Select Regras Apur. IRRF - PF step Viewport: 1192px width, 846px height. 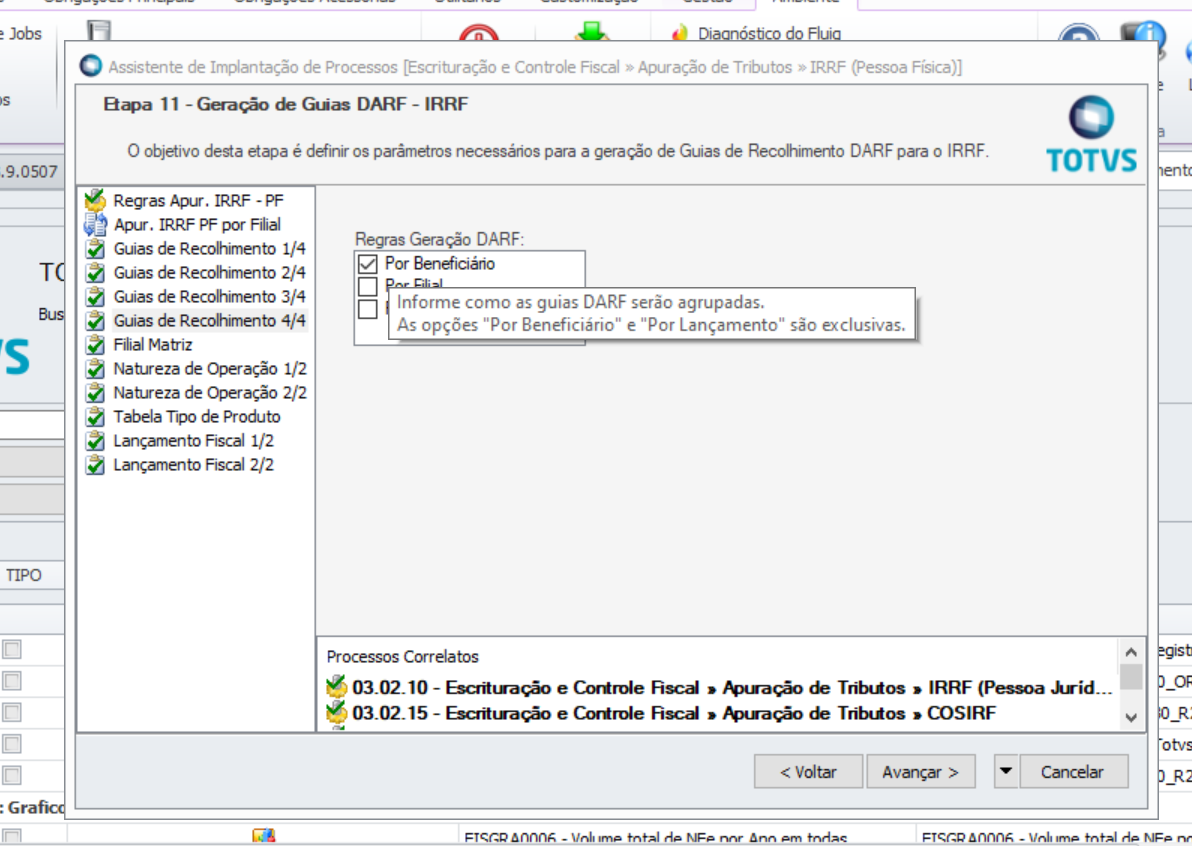198,201
